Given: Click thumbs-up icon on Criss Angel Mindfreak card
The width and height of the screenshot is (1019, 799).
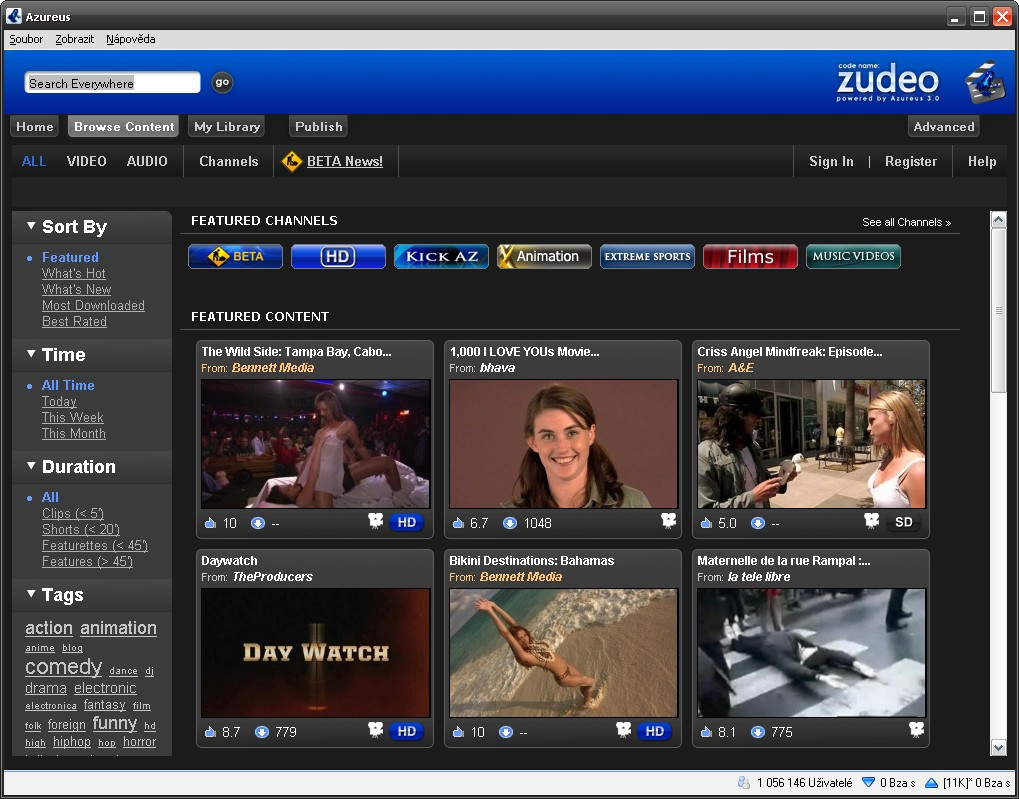Looking at the screenshot, I should 706,523.
